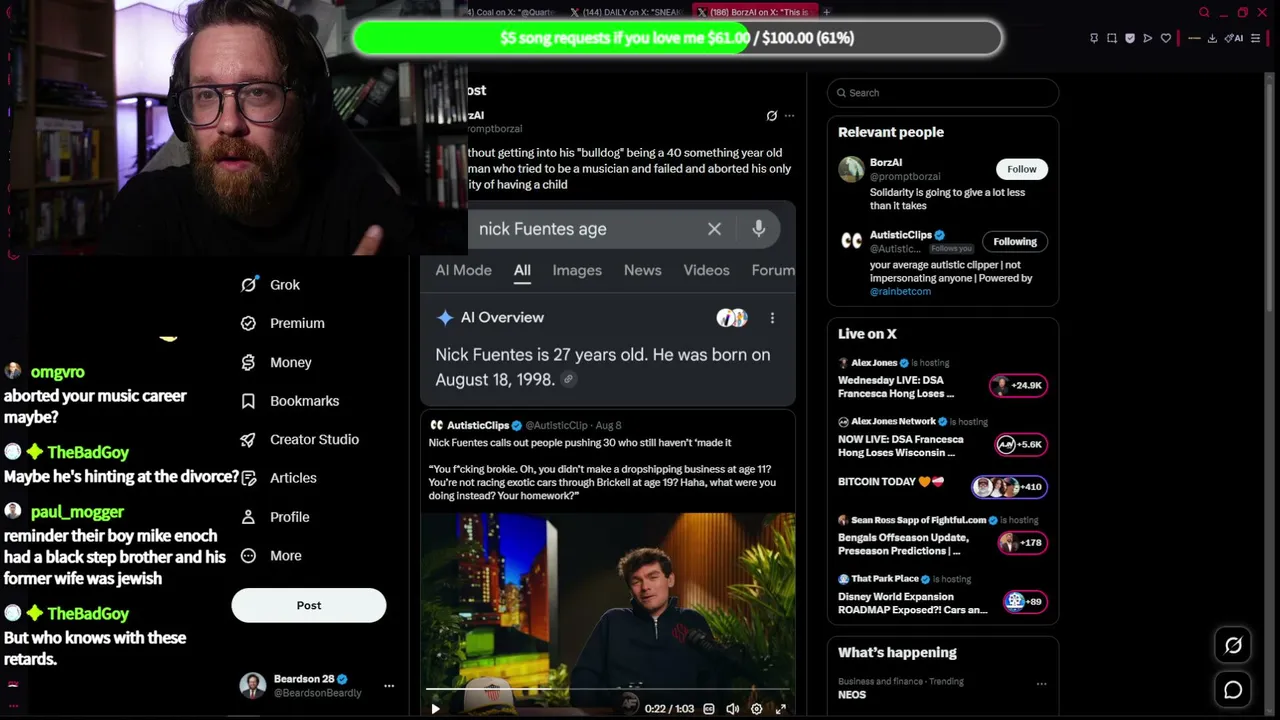
Task: Open the Beardson 28 account avatar
Action: (x=253, y=685)
